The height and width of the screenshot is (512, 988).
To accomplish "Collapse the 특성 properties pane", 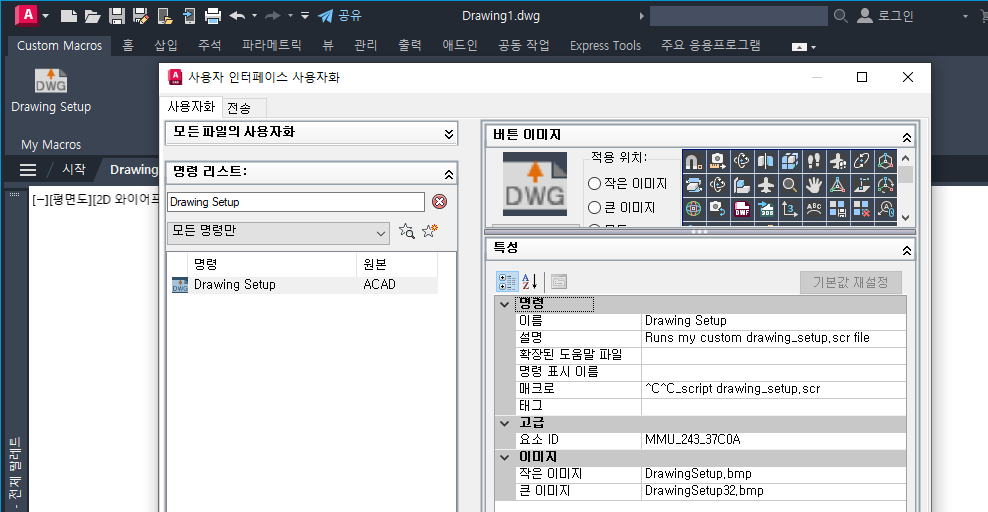I will point(907,250).
